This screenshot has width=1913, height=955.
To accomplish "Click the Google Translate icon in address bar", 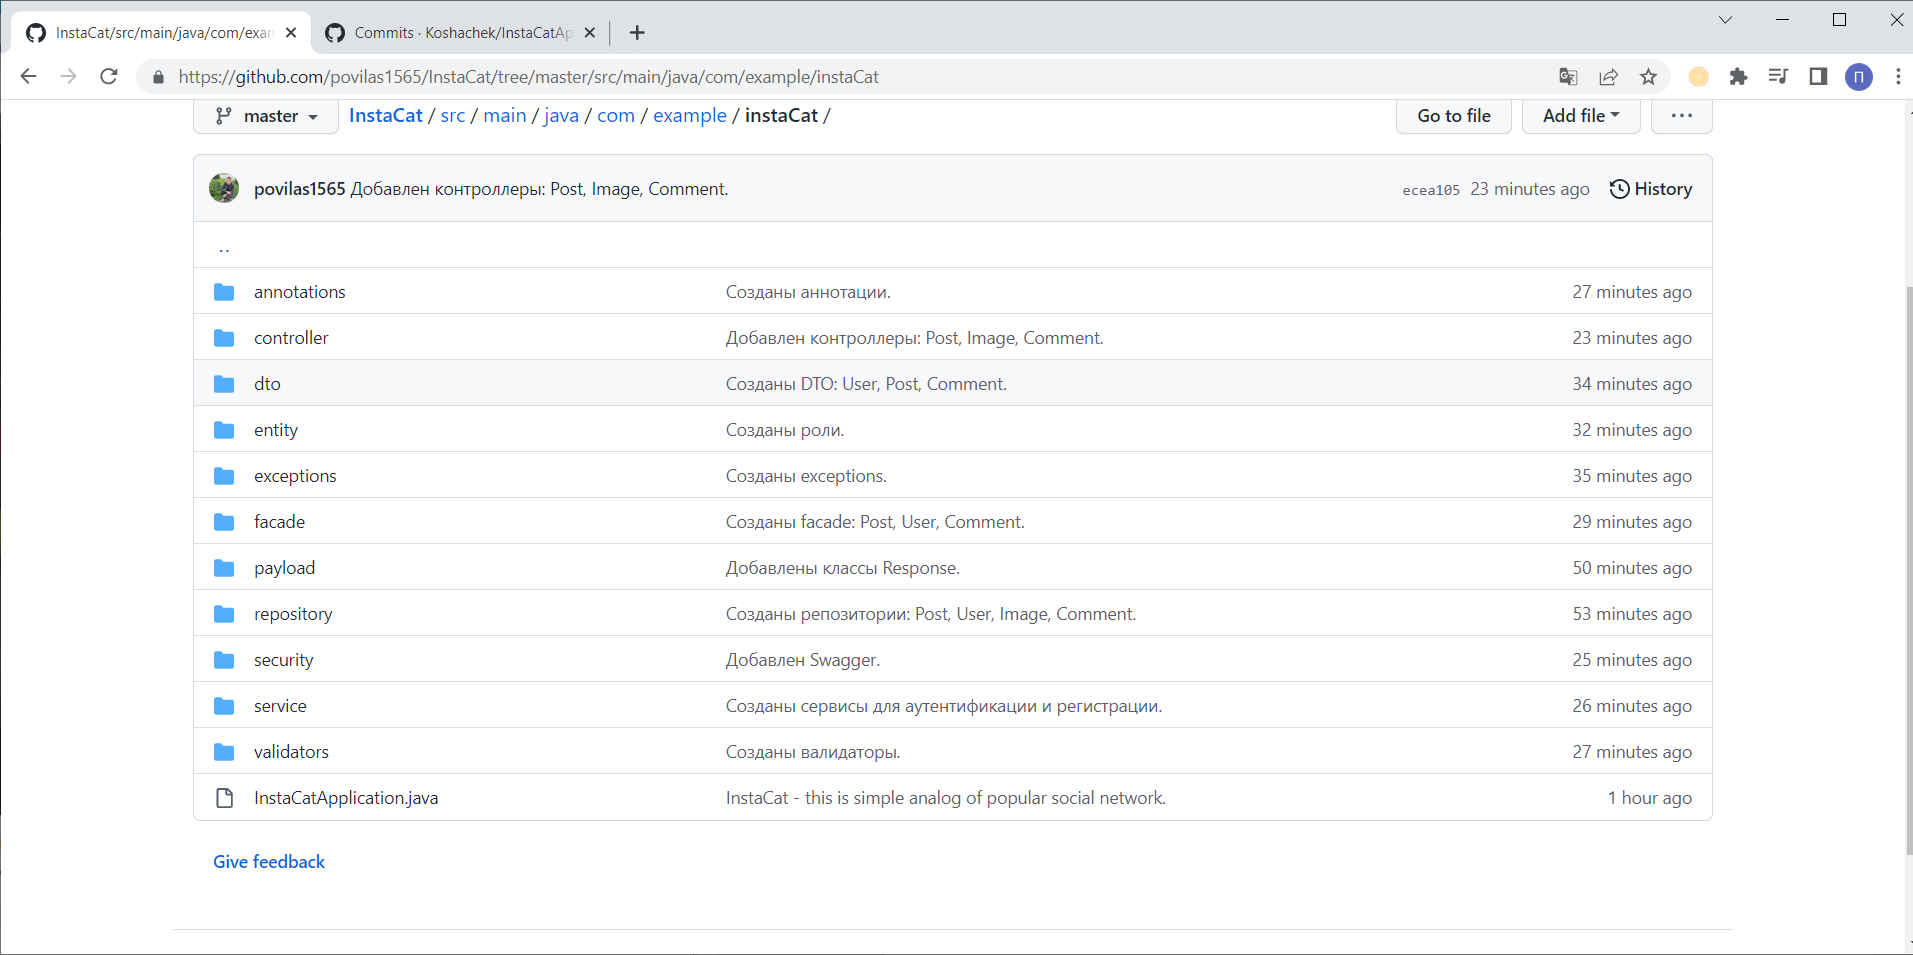I will click(1568, 77).
